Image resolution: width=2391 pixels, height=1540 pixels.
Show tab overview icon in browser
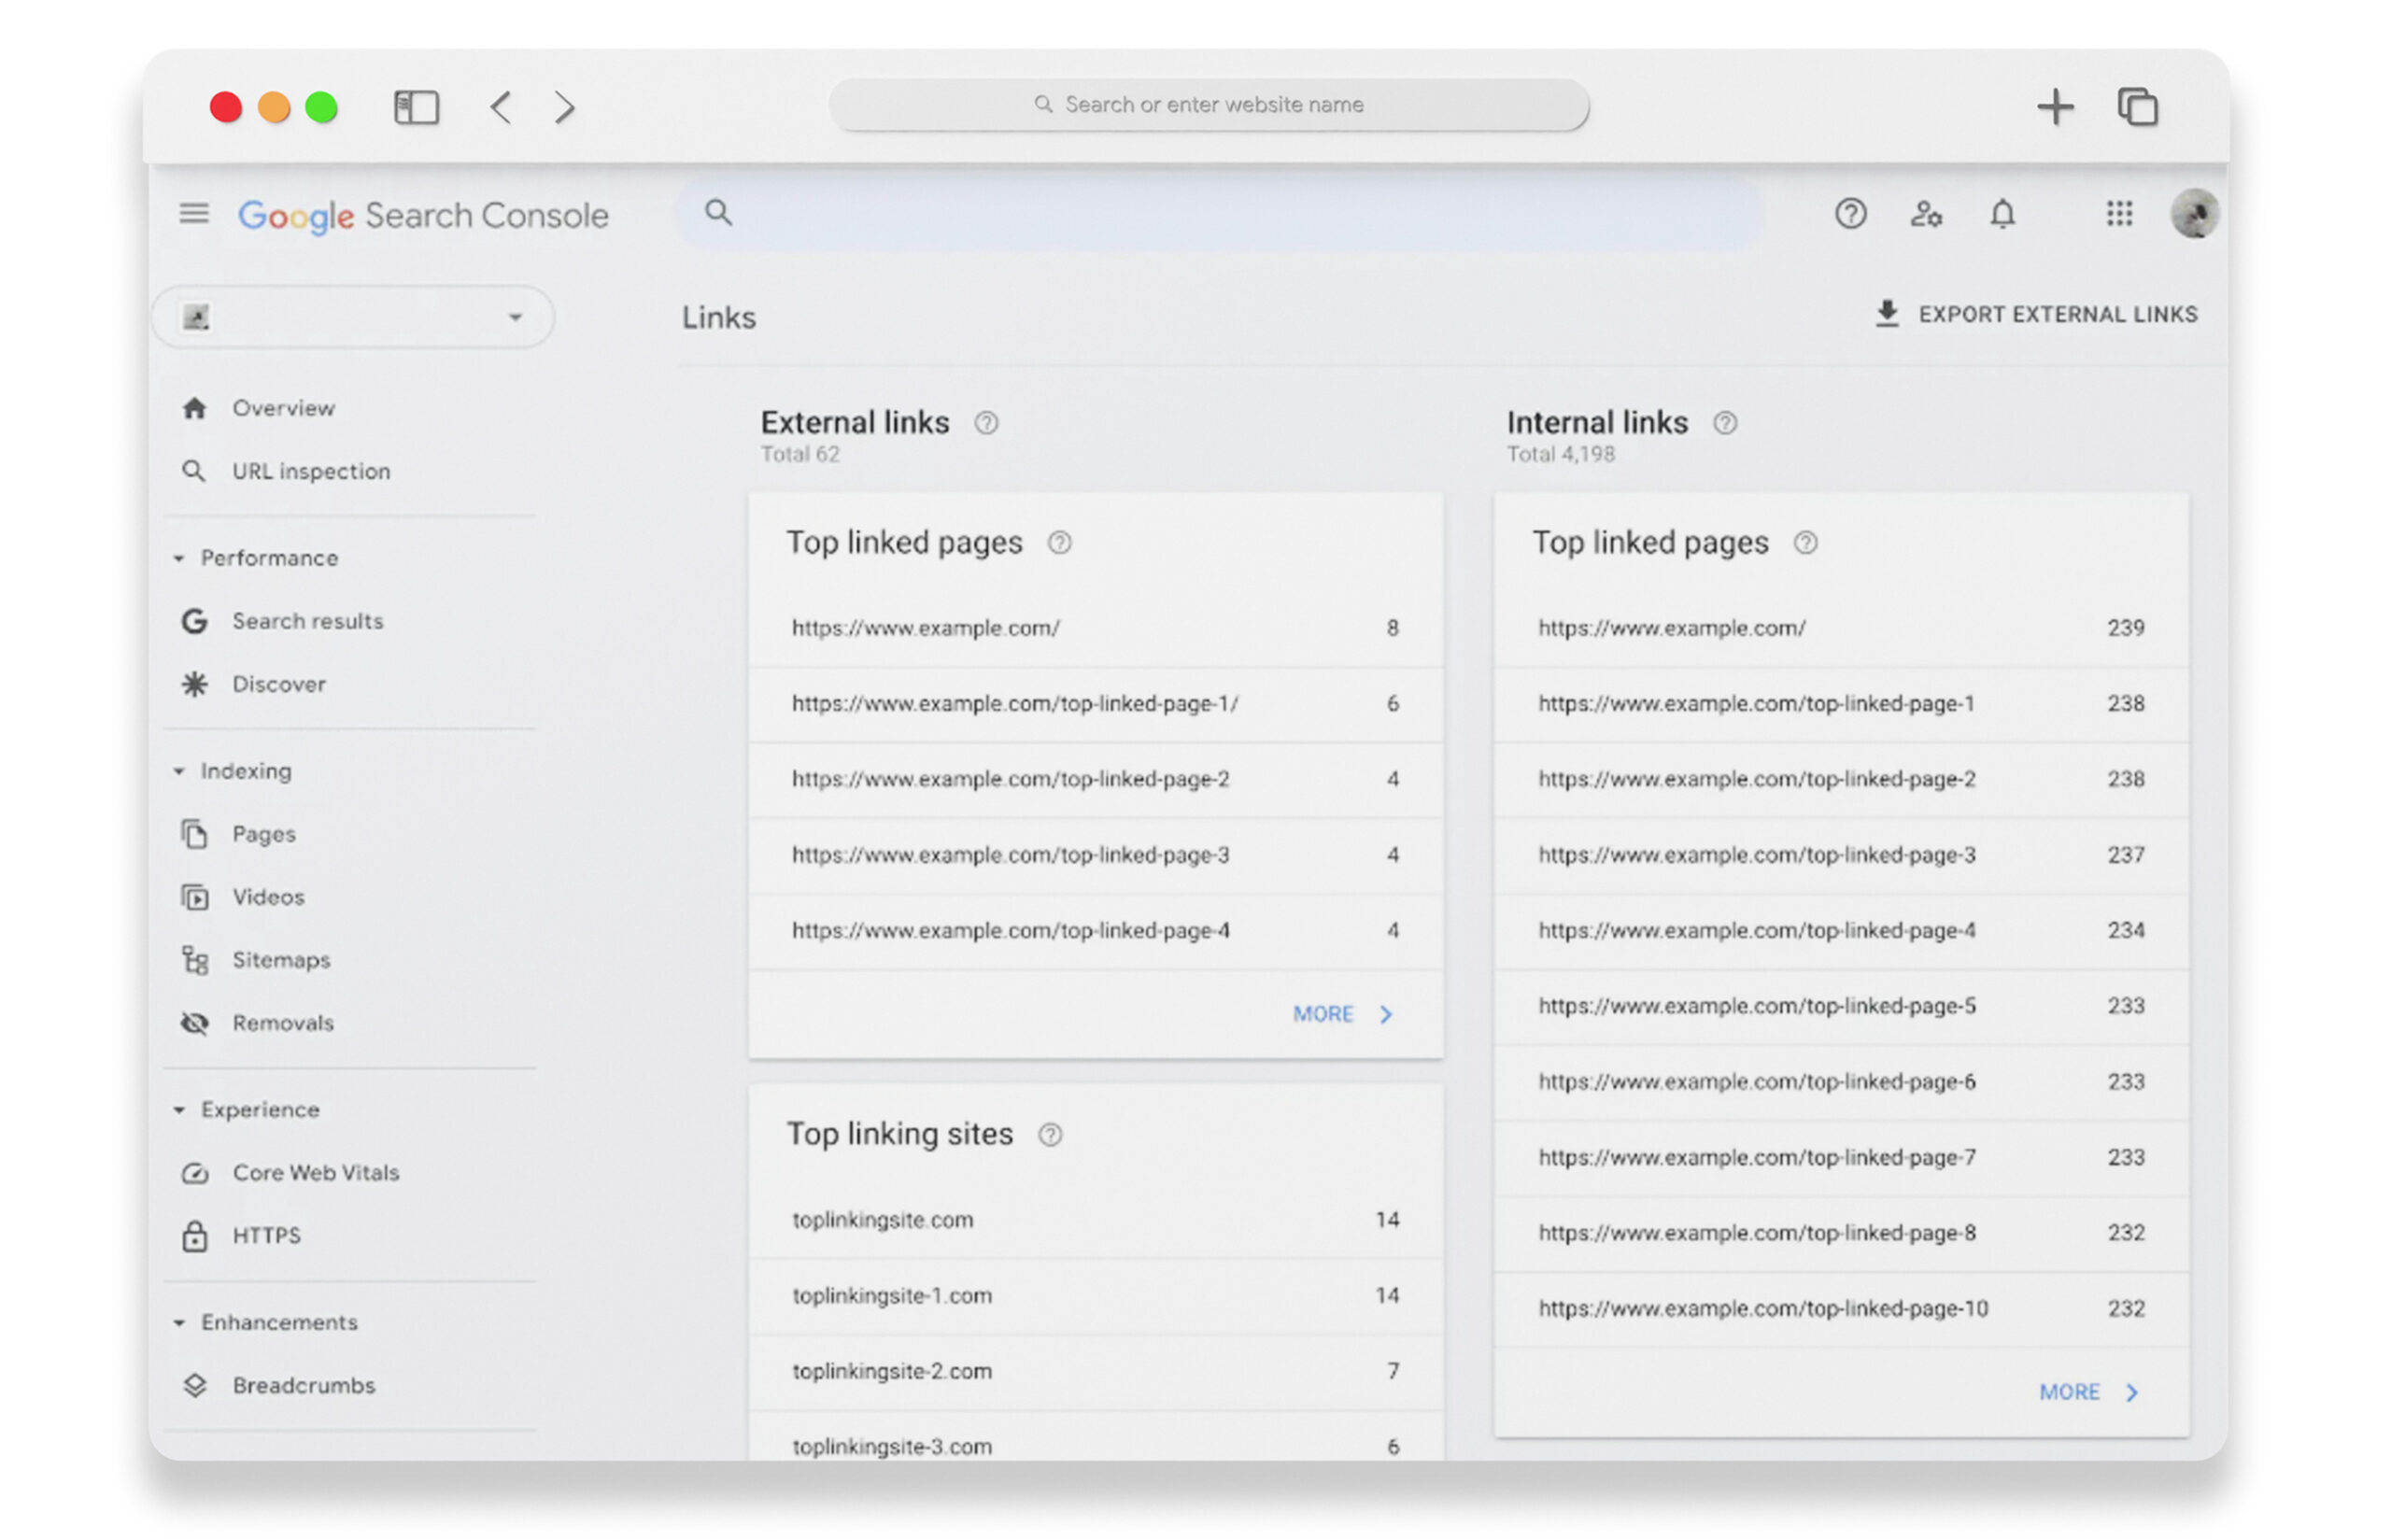pos(2137,107)
